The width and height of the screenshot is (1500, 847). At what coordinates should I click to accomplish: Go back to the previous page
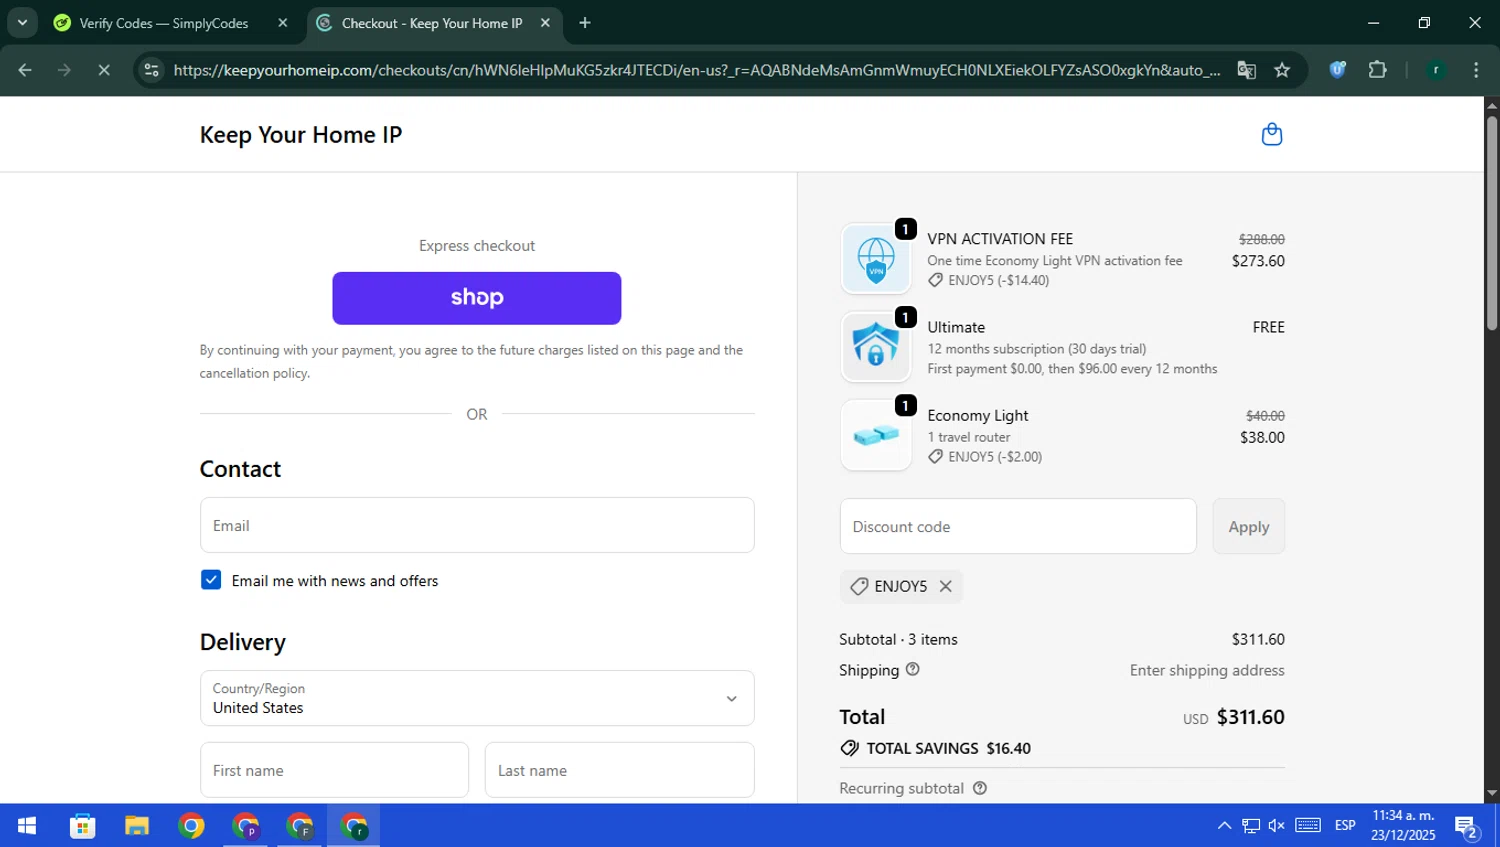point(25,70)
